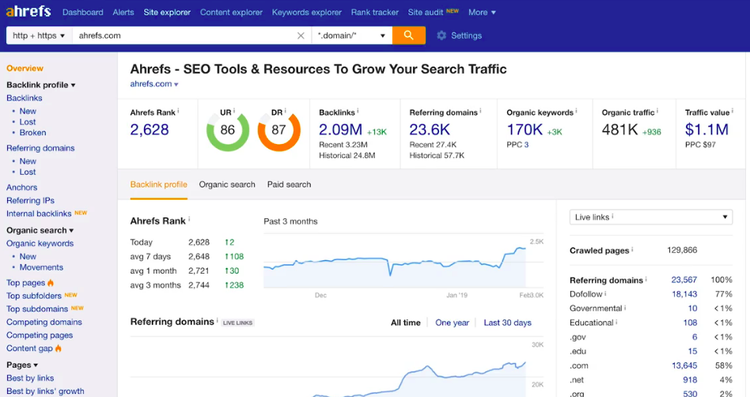Click the Ahrefs Rank past 3 months chart
This screenshot has width=750, height=397.
coord(403,262)
